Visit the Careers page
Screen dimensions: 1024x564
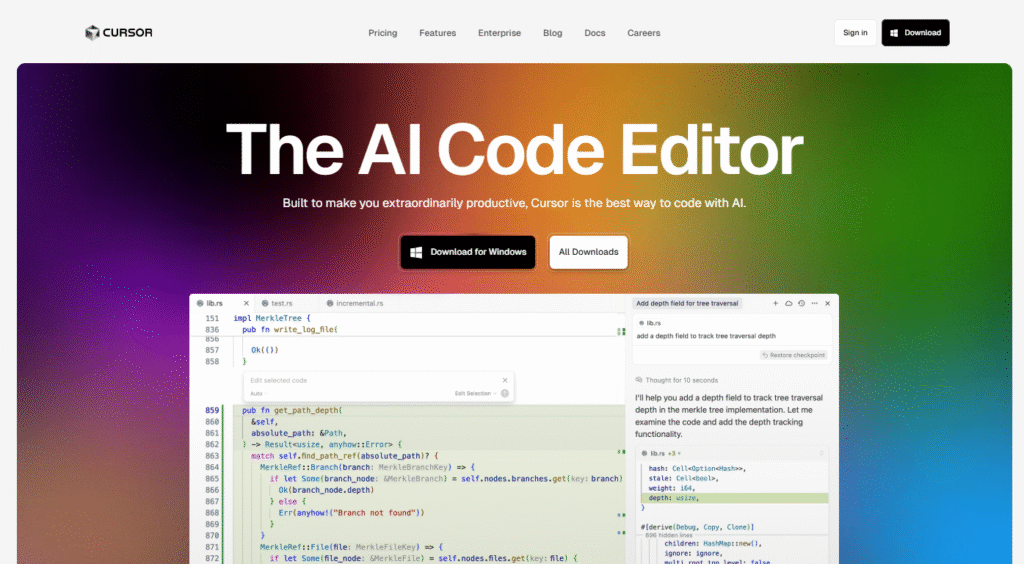(644, 33)
